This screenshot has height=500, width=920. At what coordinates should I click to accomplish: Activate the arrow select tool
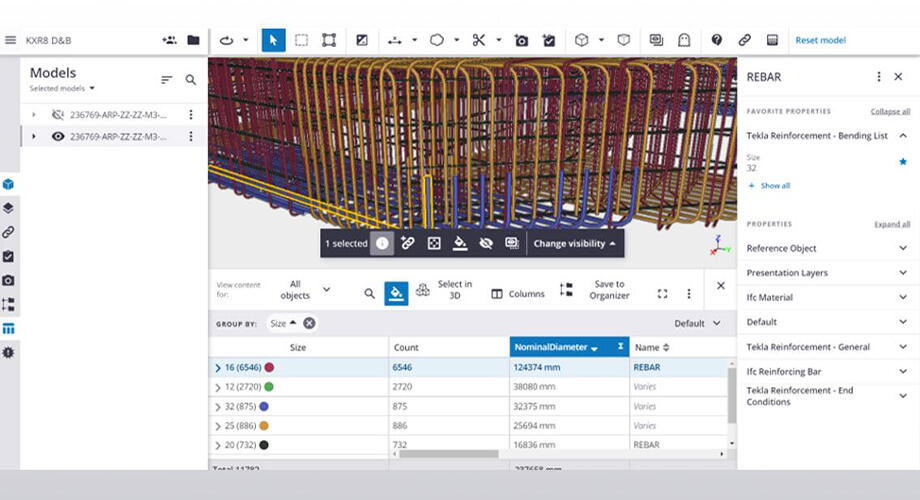(273, 40)
